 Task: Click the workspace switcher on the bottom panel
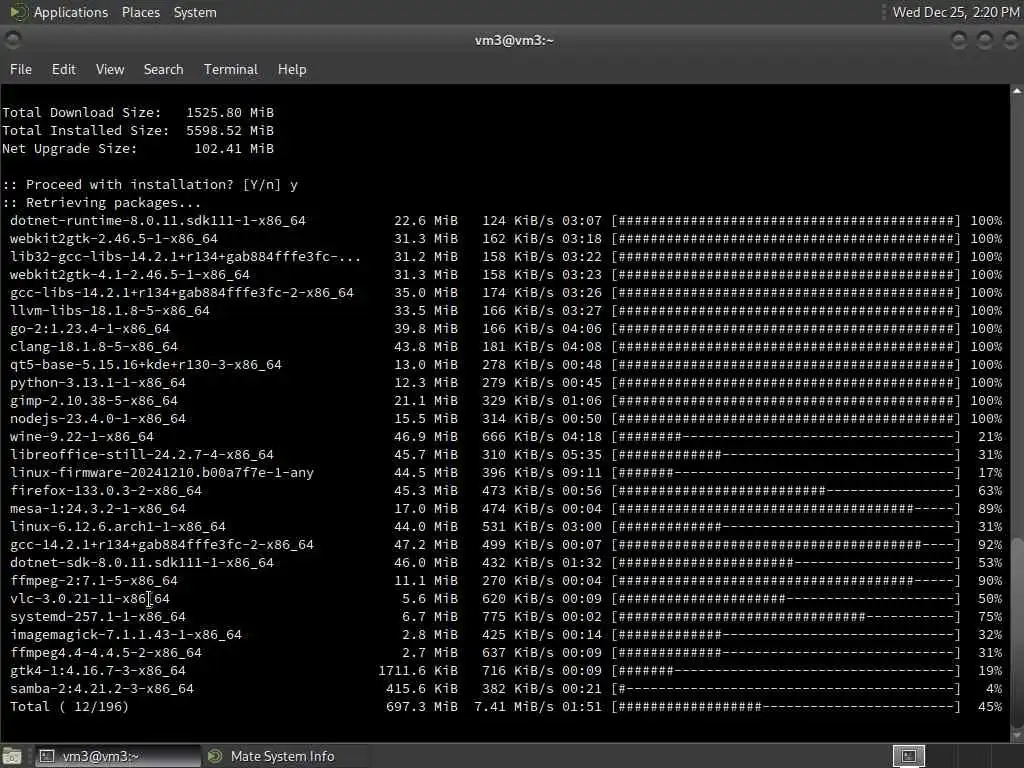(908, 756)
